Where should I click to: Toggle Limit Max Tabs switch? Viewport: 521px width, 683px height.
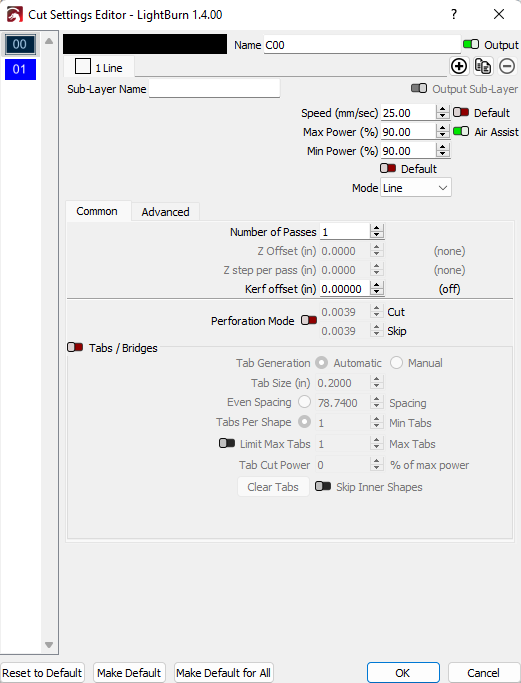(x=227, y=443)
